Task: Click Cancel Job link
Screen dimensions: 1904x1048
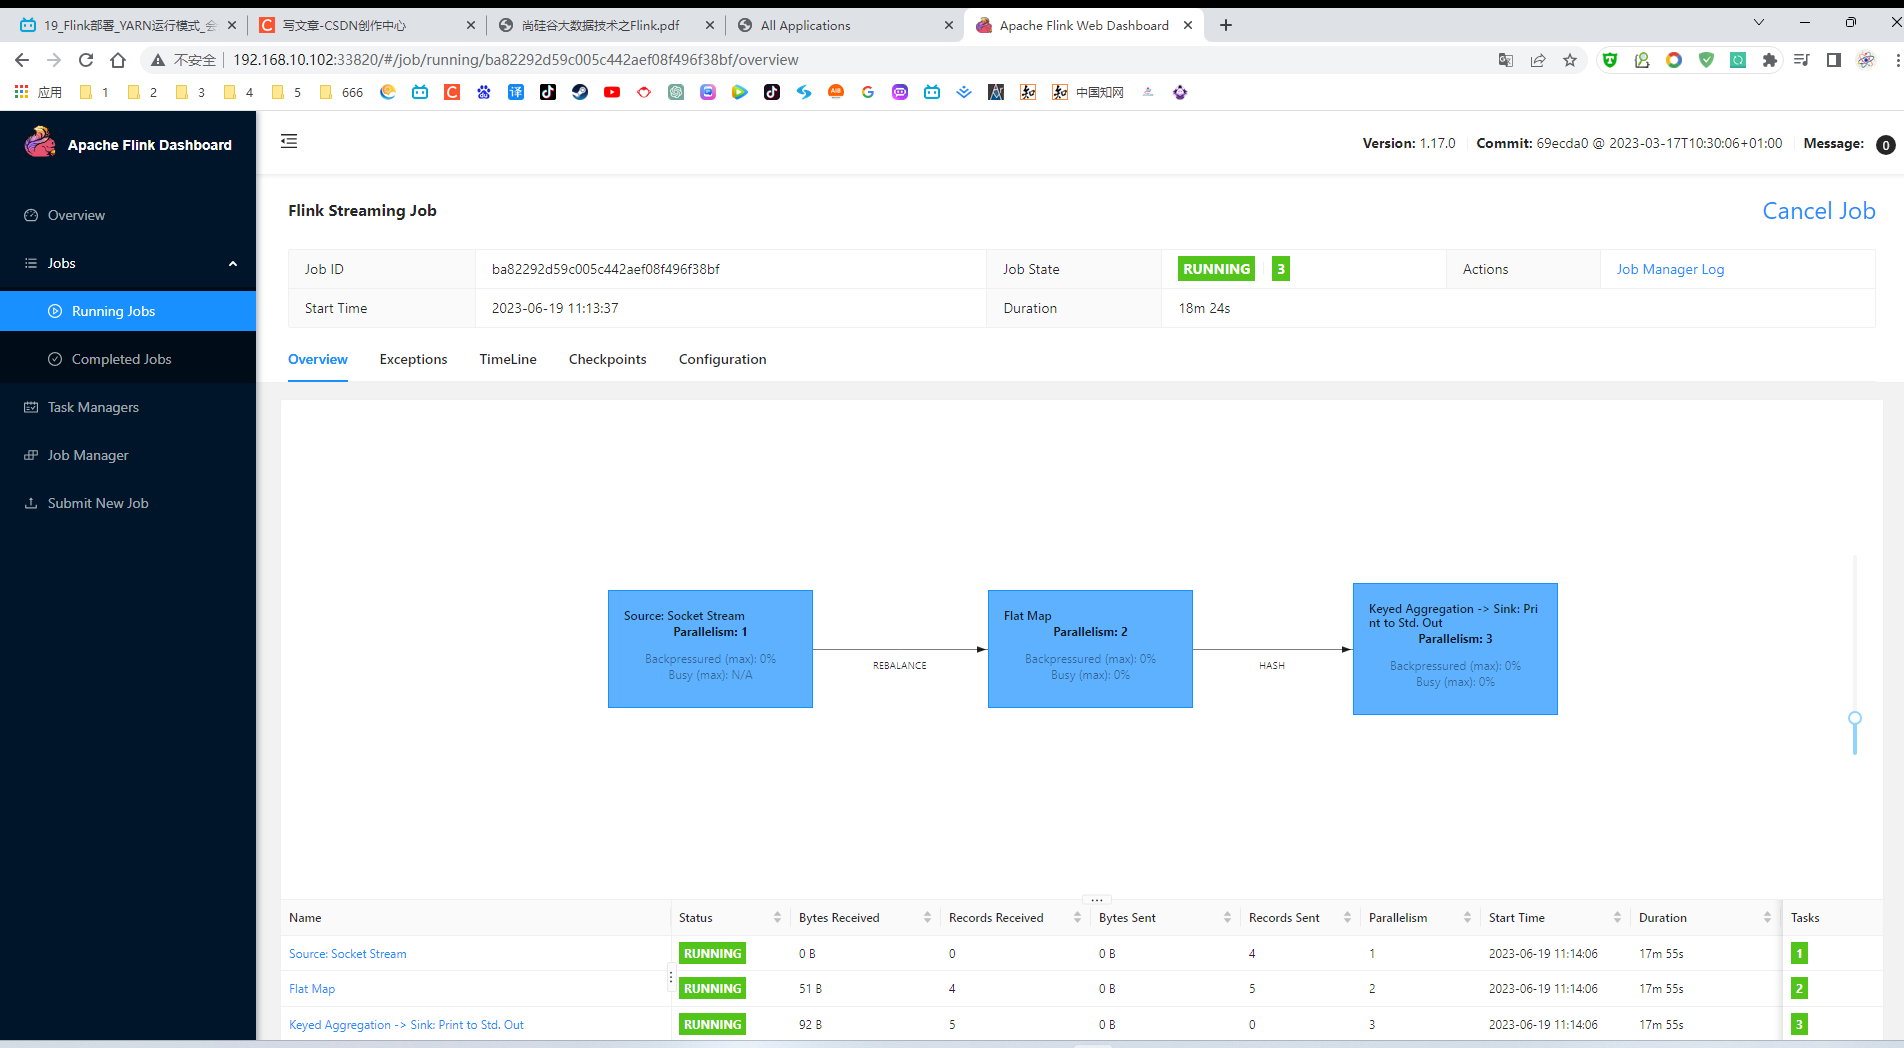Action: pyautogui.click(x=1818, y=211)
